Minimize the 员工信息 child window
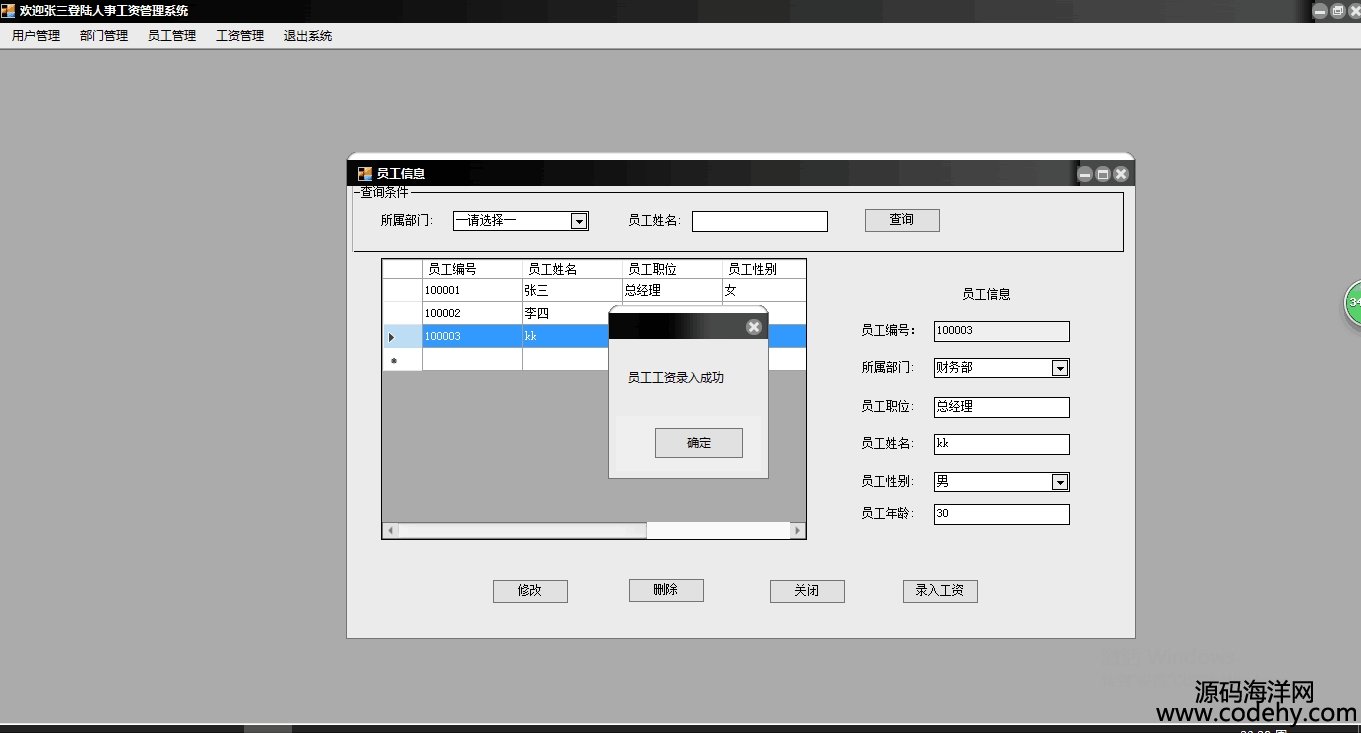This screenshot has height=733, width=1361. (x=1085, y=174)
